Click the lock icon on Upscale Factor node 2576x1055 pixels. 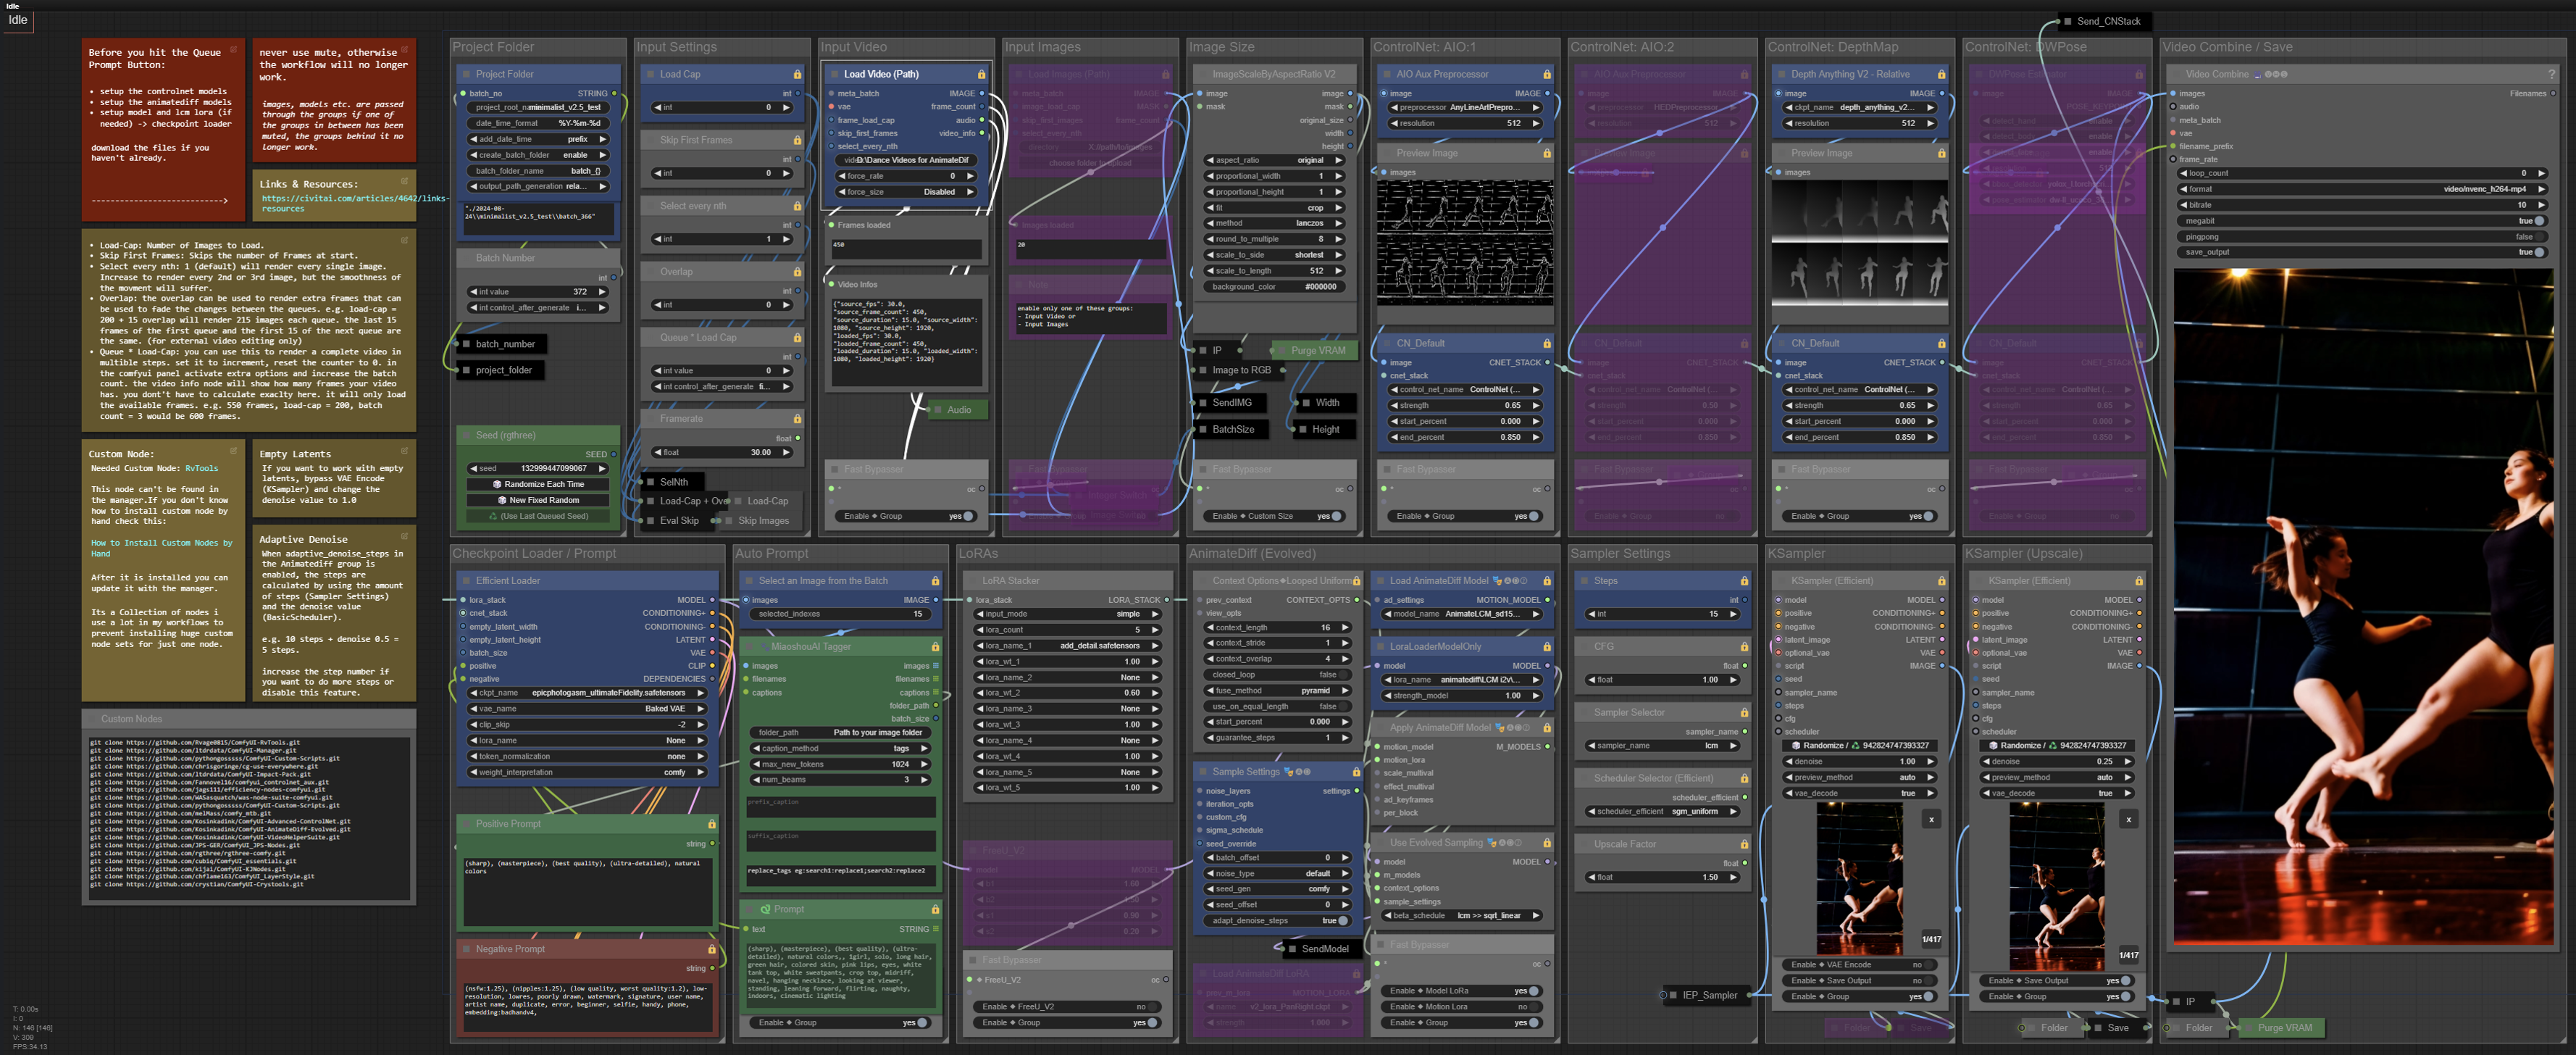click(x=1744, y=844)
